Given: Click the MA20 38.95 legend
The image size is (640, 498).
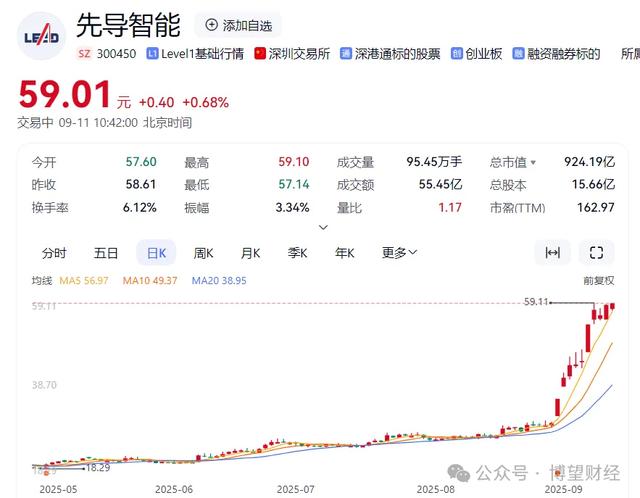Looking at the screenshot, I should click(219, 280).
